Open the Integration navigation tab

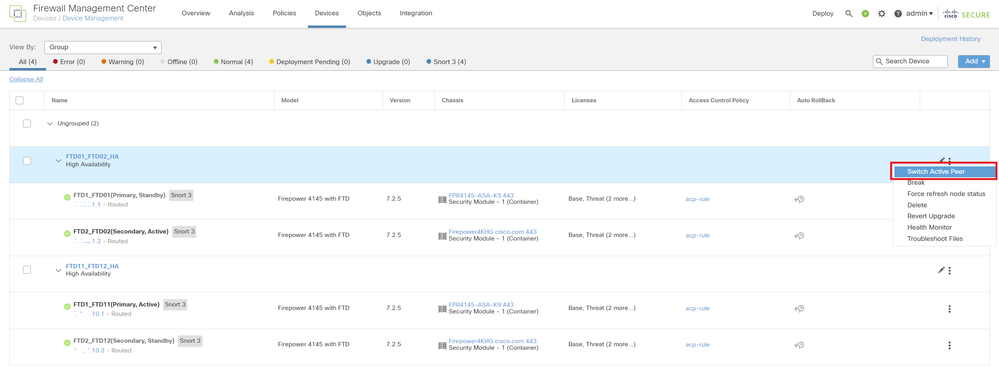[415, 13]
